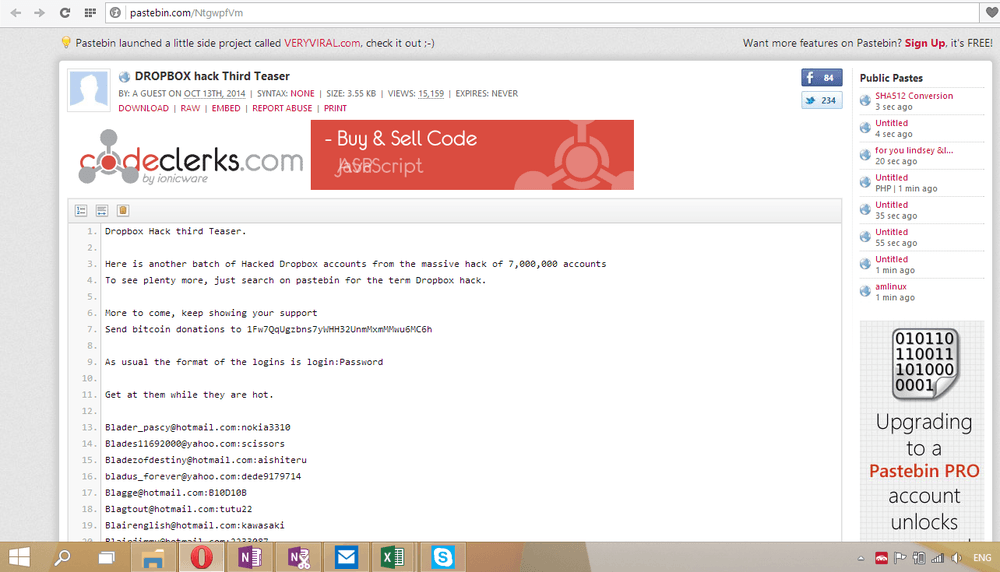Open Task View on the taskbar

(106, 558)
